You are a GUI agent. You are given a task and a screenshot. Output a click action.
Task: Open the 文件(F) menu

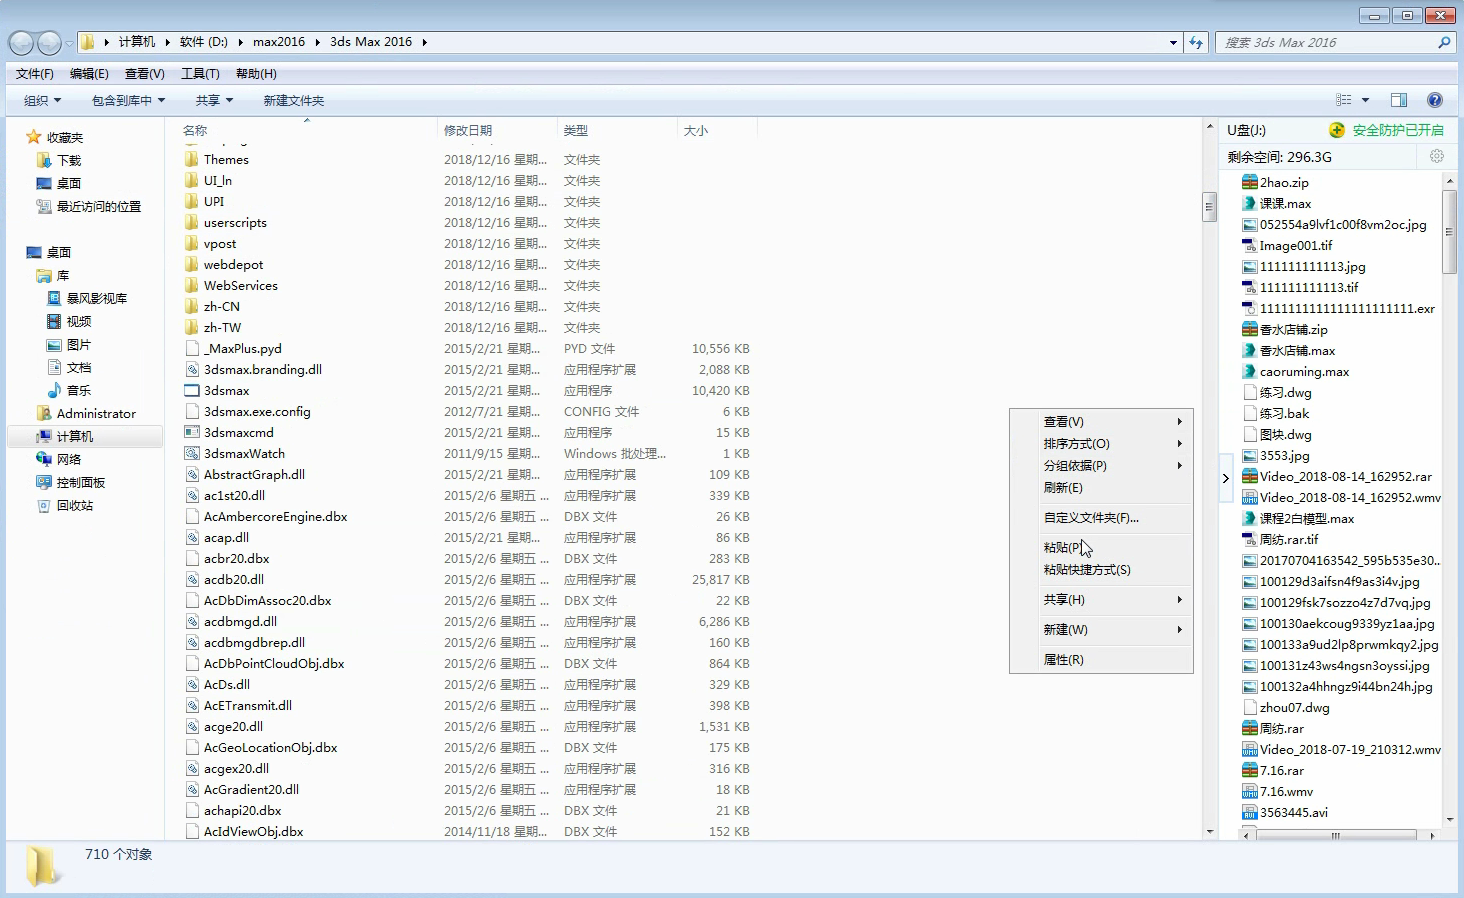point(35,74)
